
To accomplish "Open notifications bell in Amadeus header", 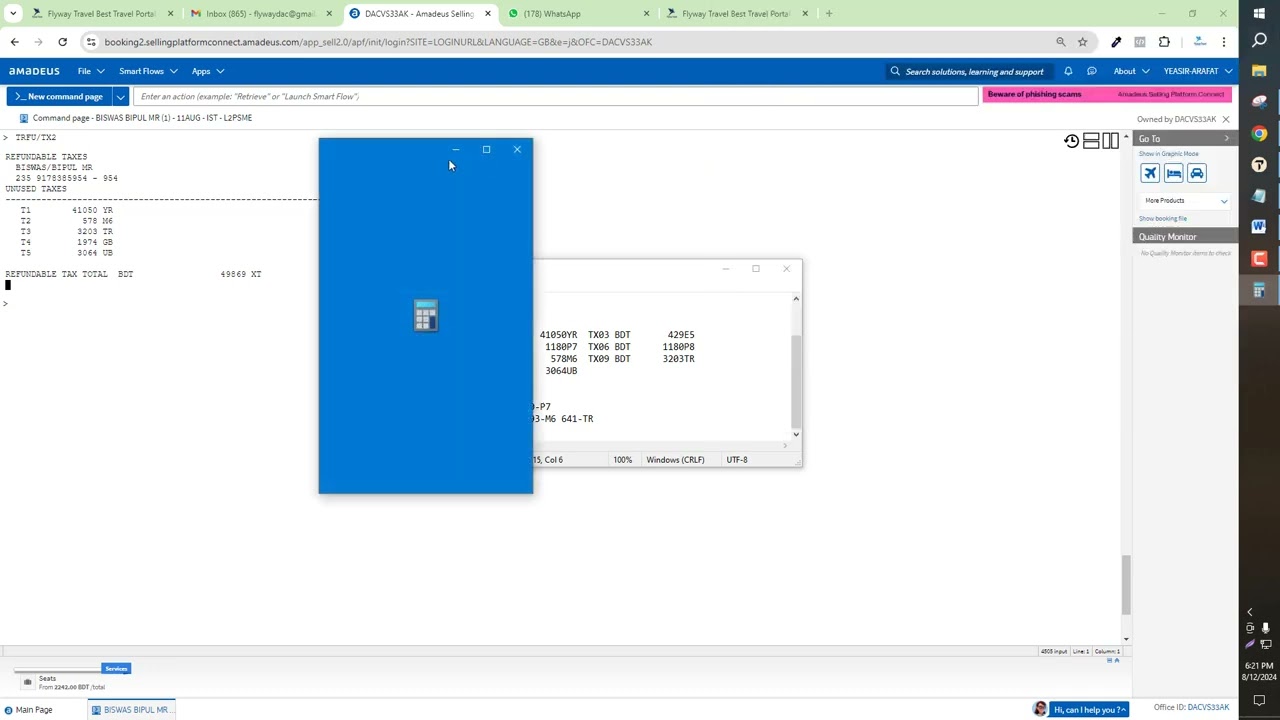I will (1068, 71).
